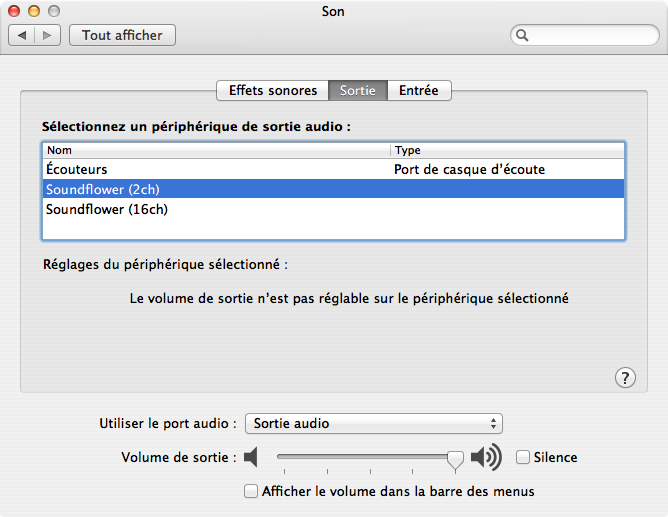Click the Tout afficher button

coord(122,35)
